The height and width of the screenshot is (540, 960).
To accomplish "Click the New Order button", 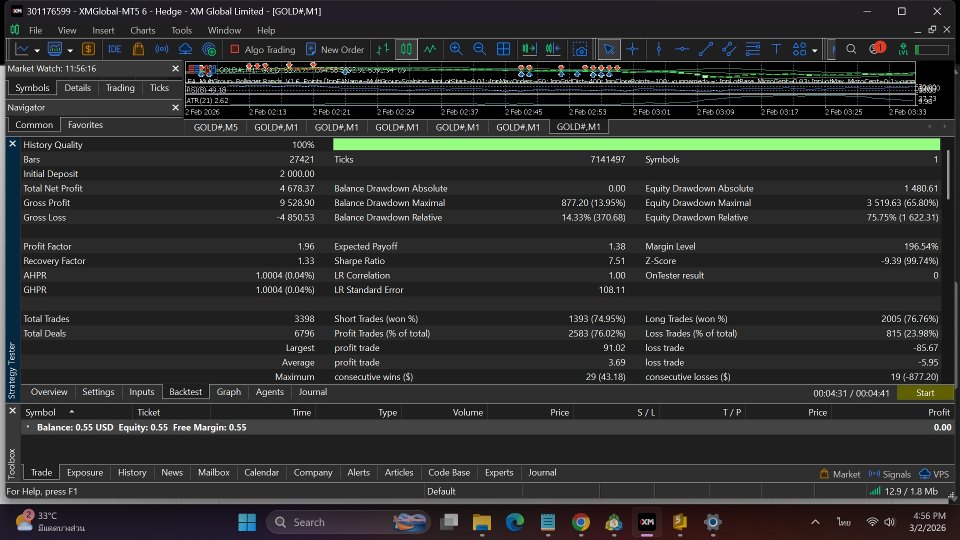I will (334, 49).
